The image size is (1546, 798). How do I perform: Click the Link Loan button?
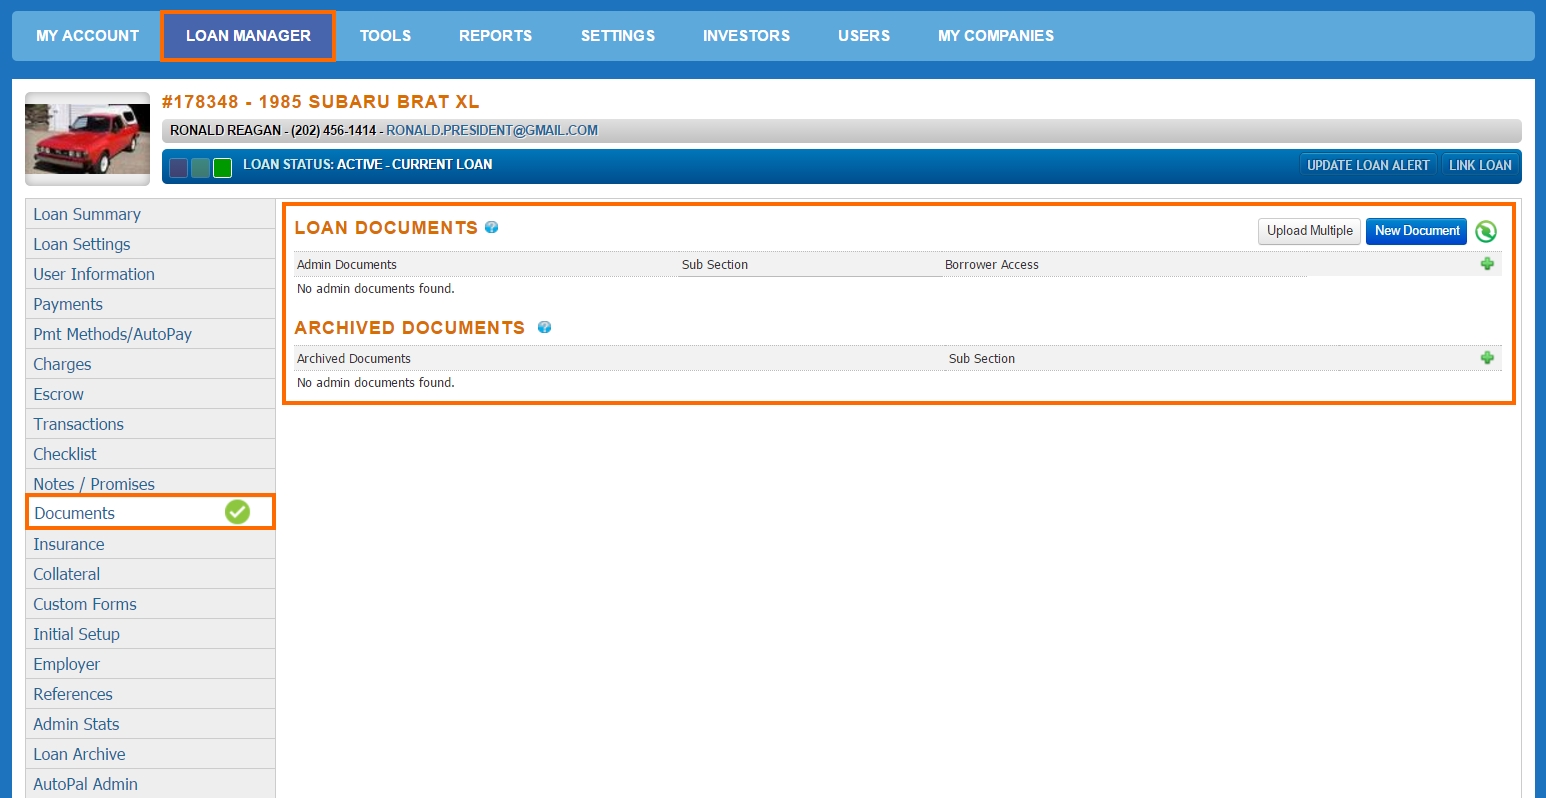click(1480, 166)
